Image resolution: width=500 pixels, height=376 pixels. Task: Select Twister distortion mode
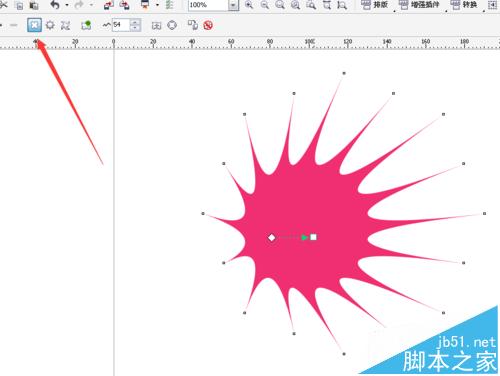65,25
